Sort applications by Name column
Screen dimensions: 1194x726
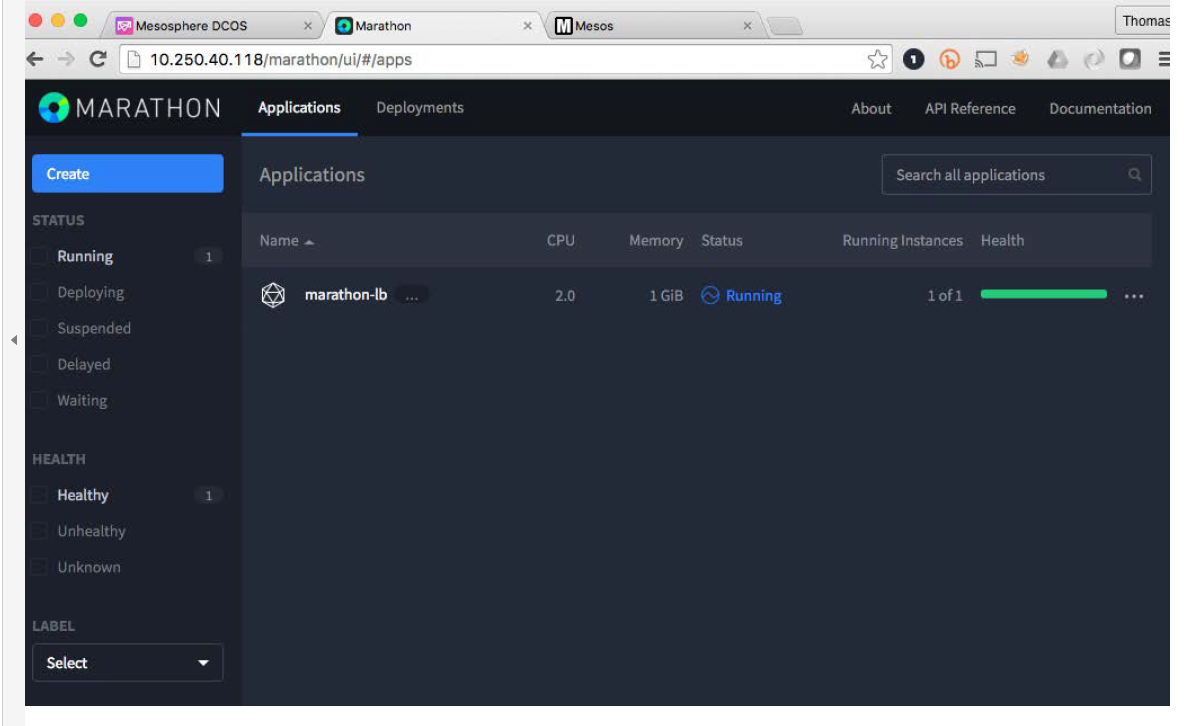coord(286,241)
